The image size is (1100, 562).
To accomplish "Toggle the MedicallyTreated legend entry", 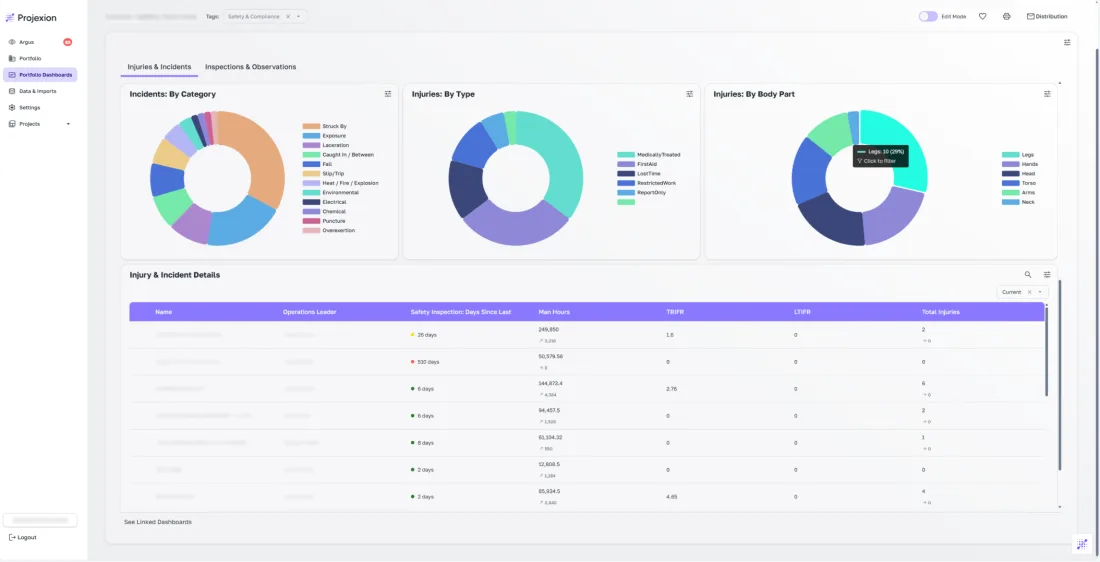I will click(649, 154).
